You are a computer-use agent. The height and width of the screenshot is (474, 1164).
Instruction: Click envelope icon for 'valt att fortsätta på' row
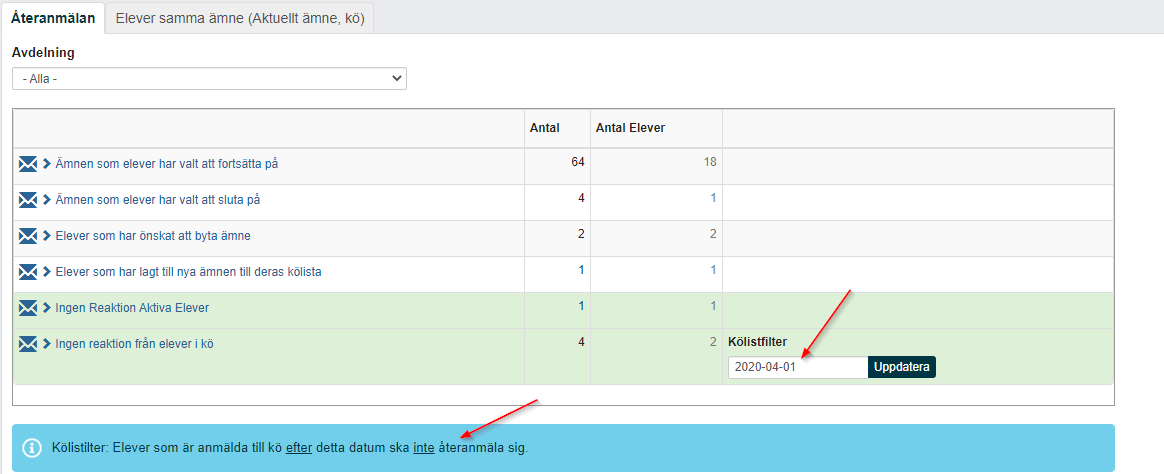tap(27, 165)
